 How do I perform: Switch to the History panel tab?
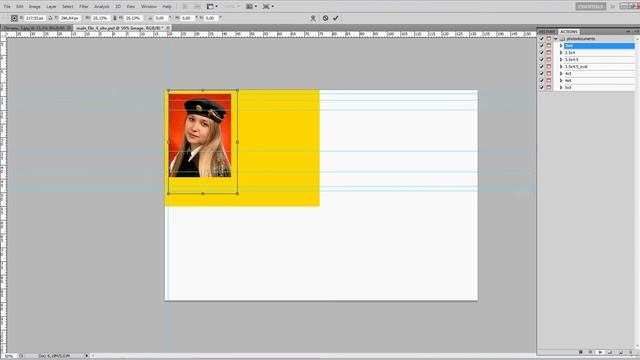pyautogui.click(x=547, y=31)
